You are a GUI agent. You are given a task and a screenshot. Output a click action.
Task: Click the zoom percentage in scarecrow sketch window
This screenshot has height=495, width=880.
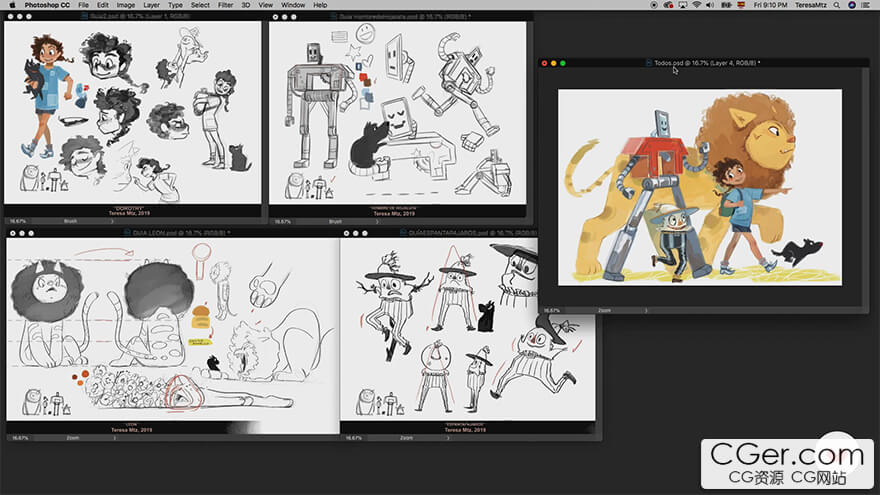click(354, 438)
